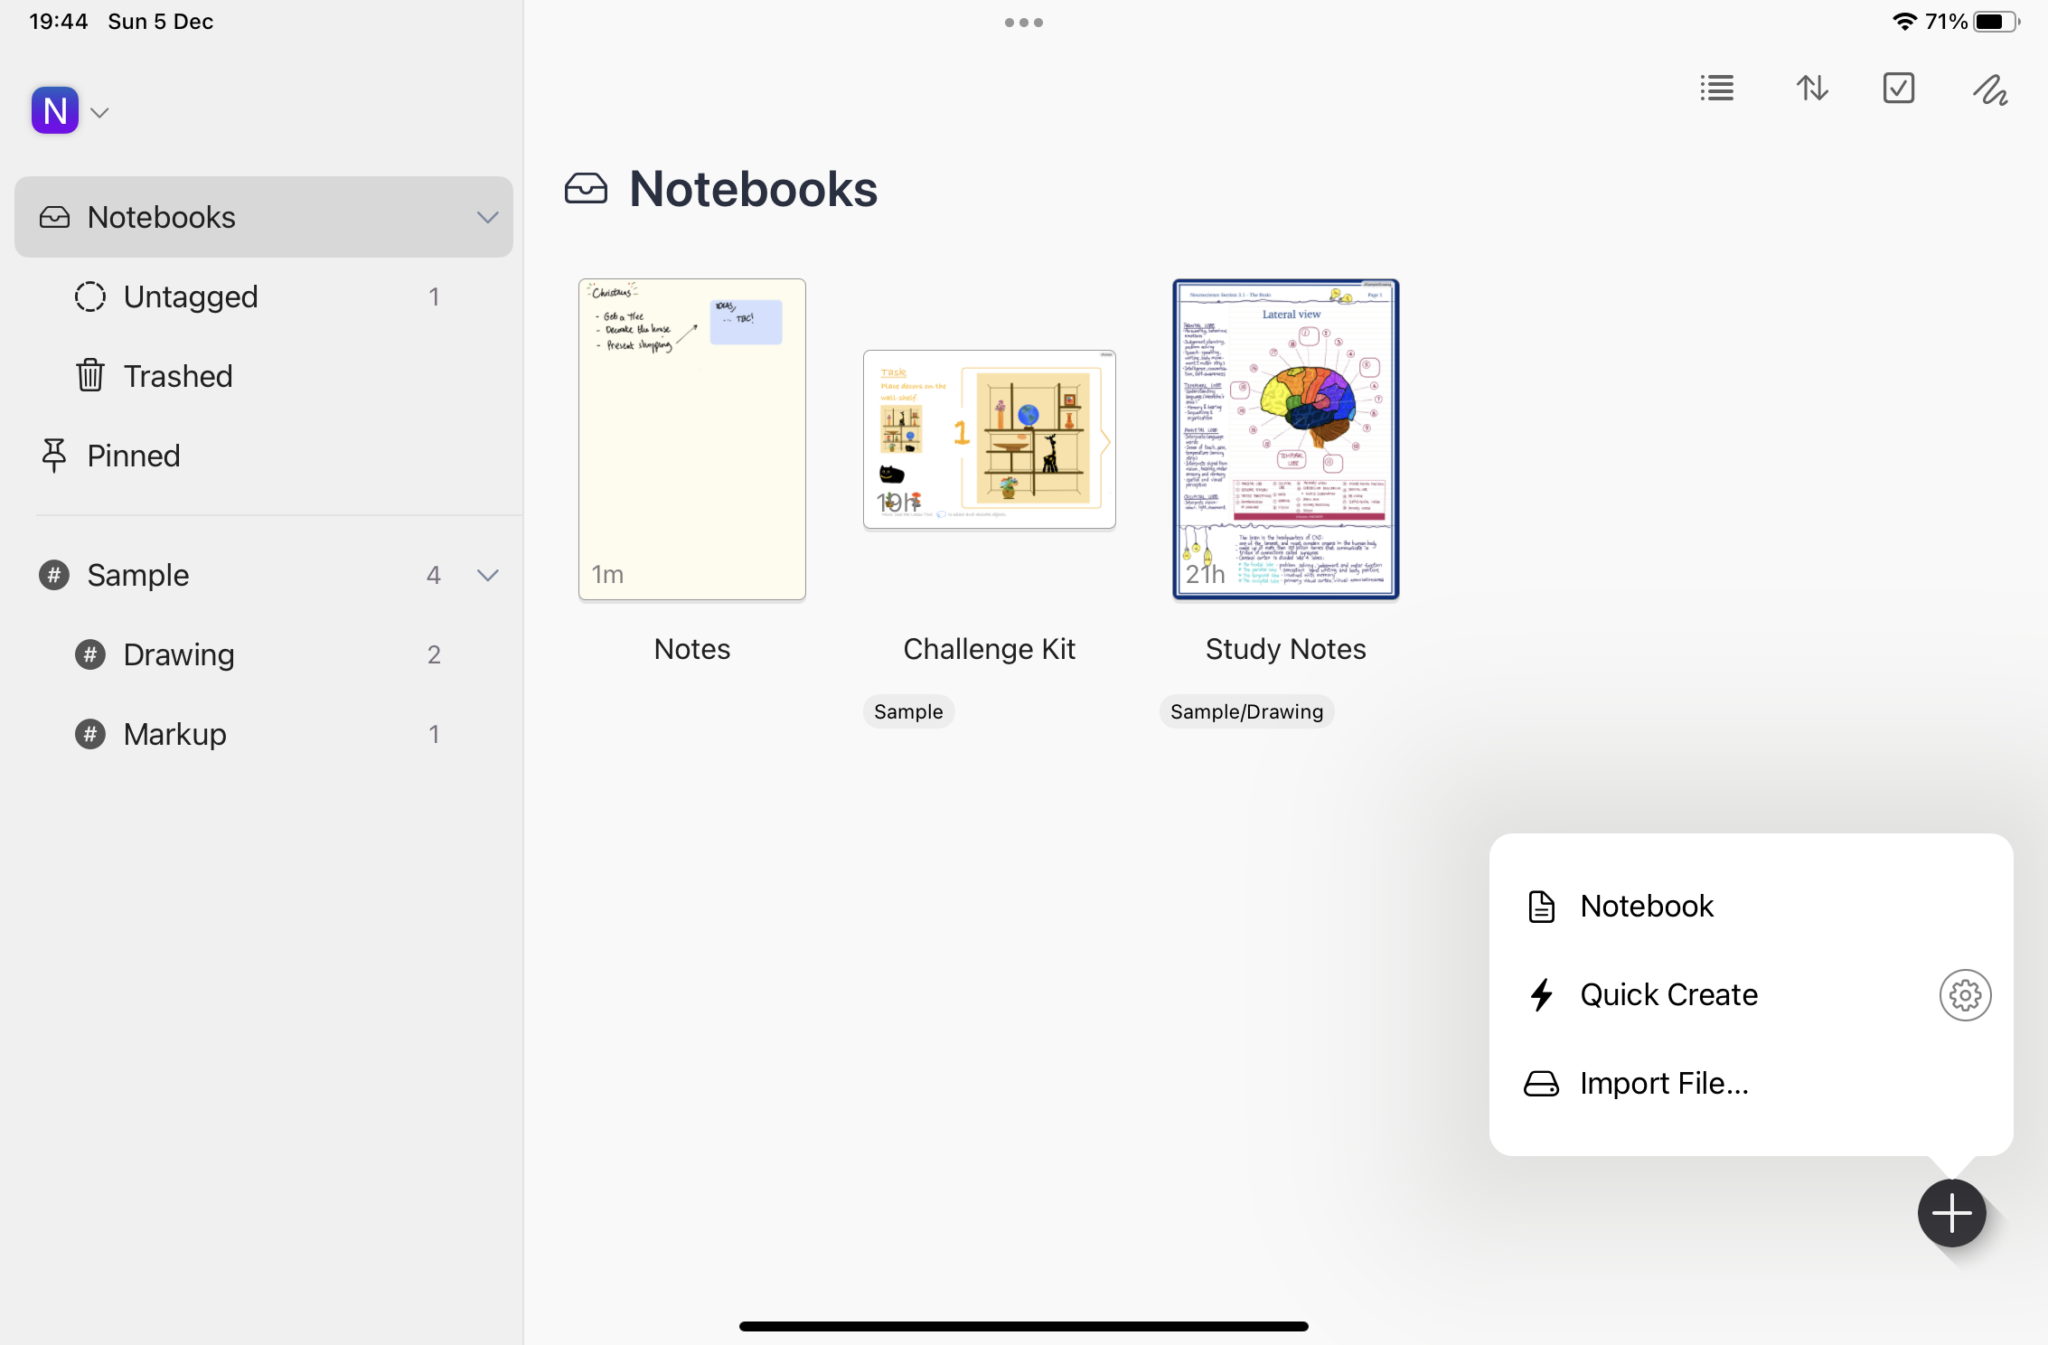2048x1345 pixels.
Task: Click the purple N workspace avatar
Action: (x=55, y=110)
